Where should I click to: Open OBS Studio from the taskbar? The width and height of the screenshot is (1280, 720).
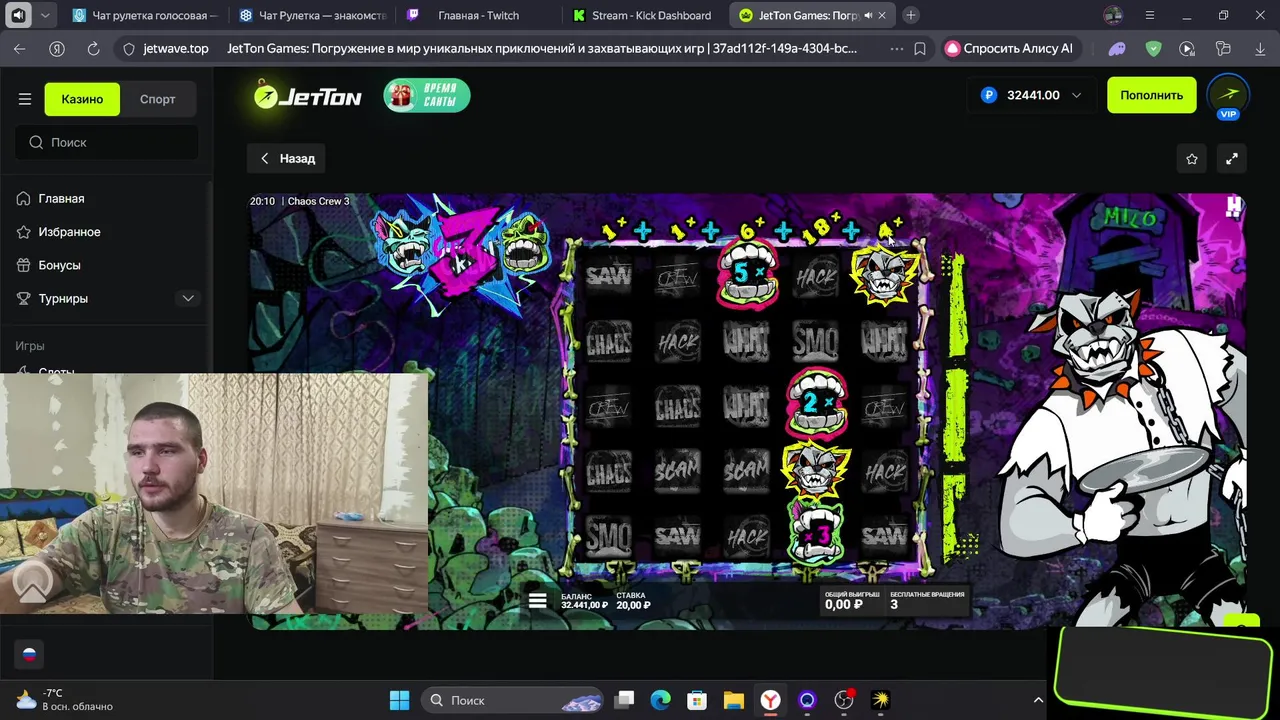(844, 700)
